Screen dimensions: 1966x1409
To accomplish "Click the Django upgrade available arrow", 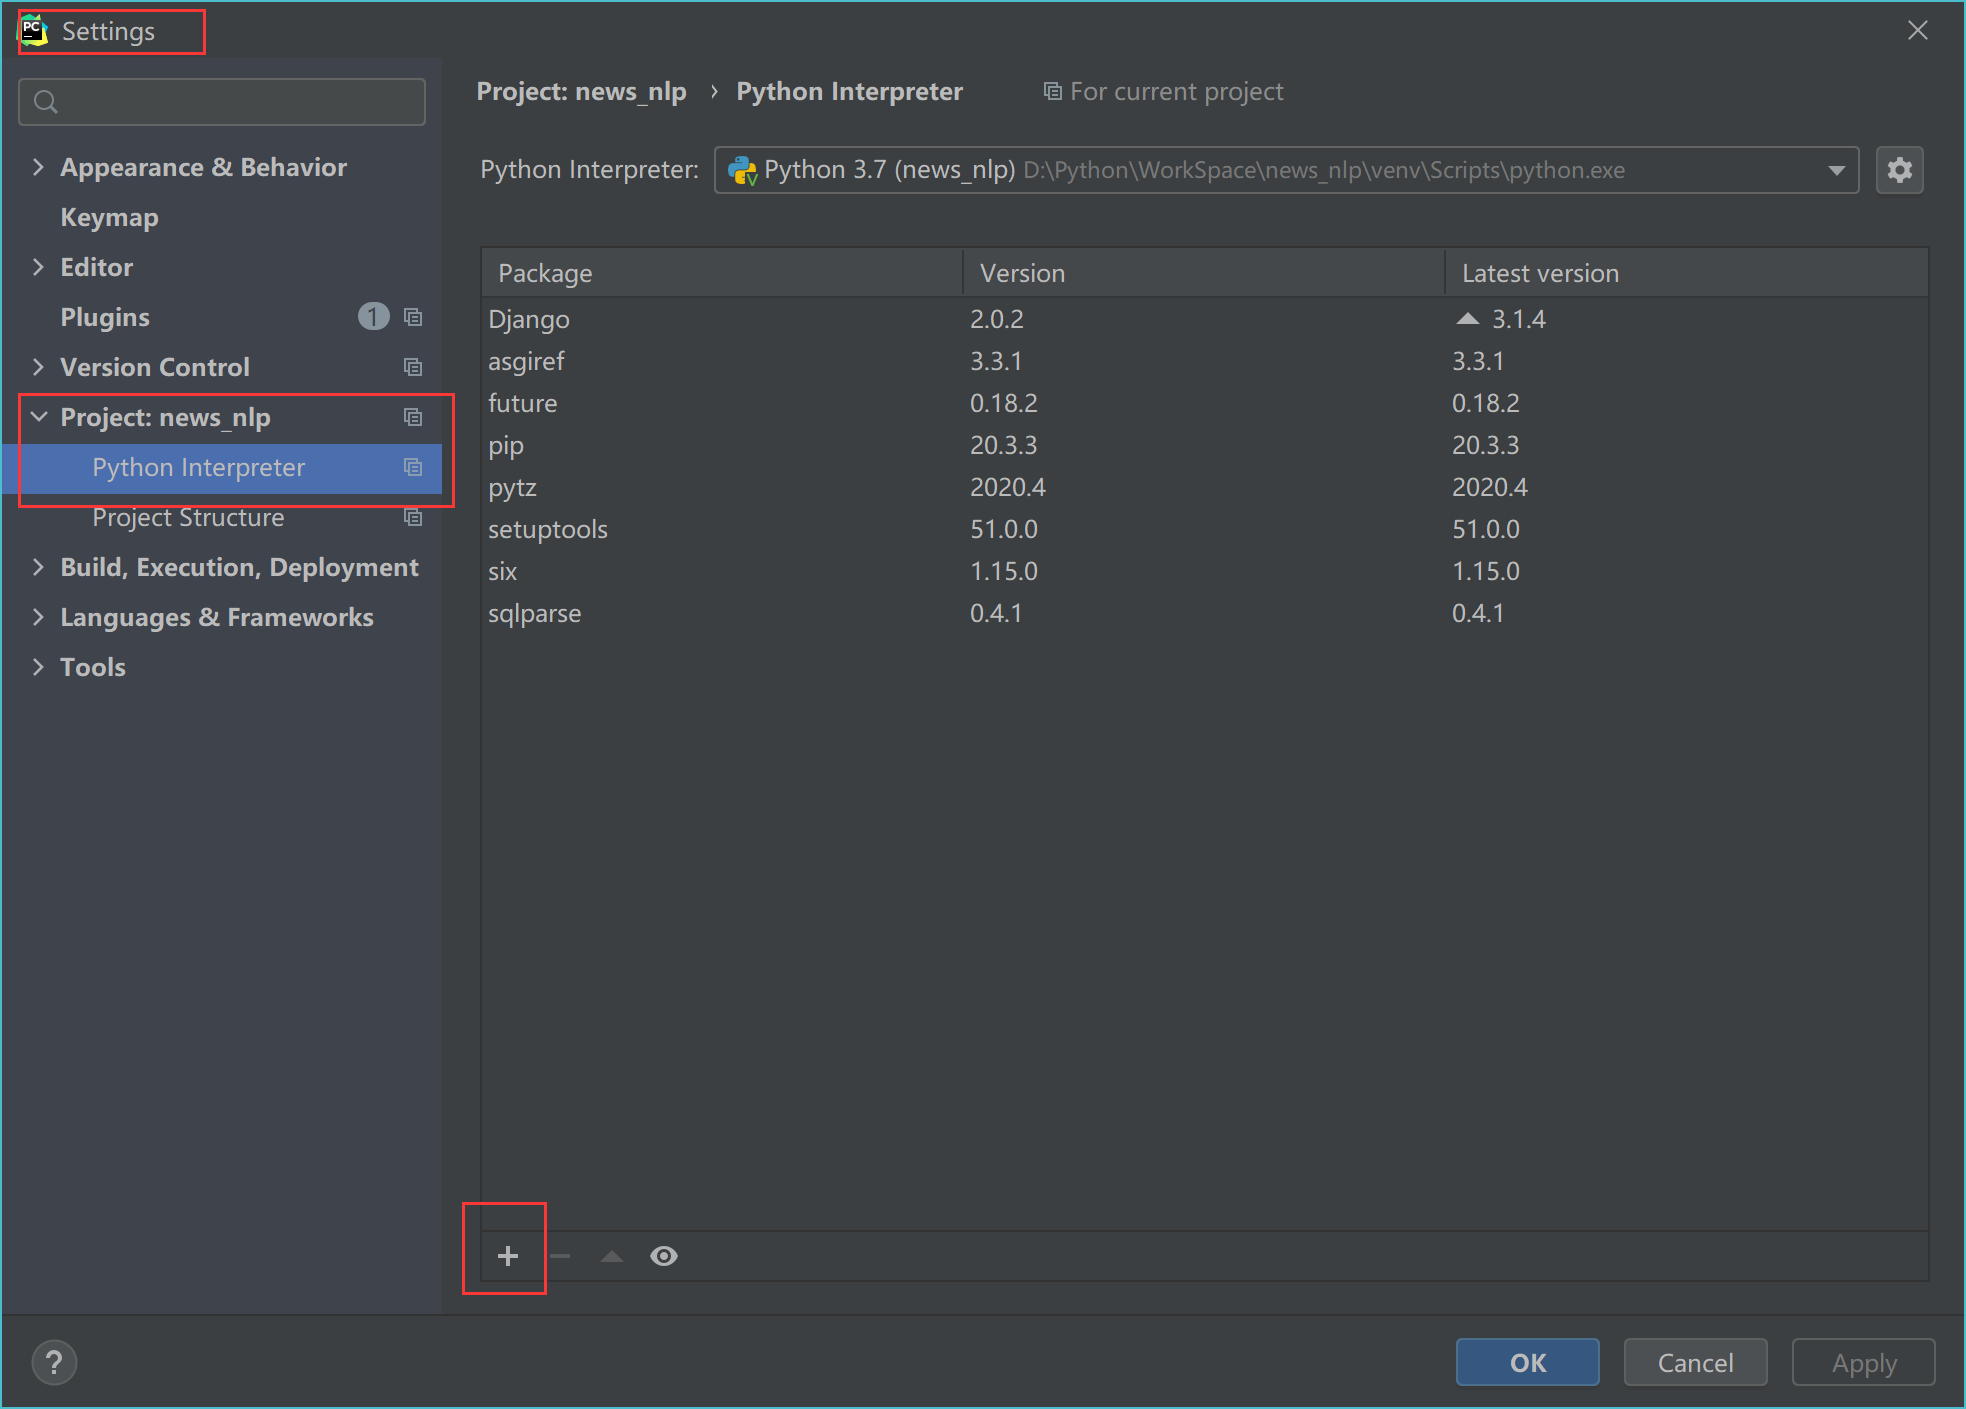I will click(1467, 319).
